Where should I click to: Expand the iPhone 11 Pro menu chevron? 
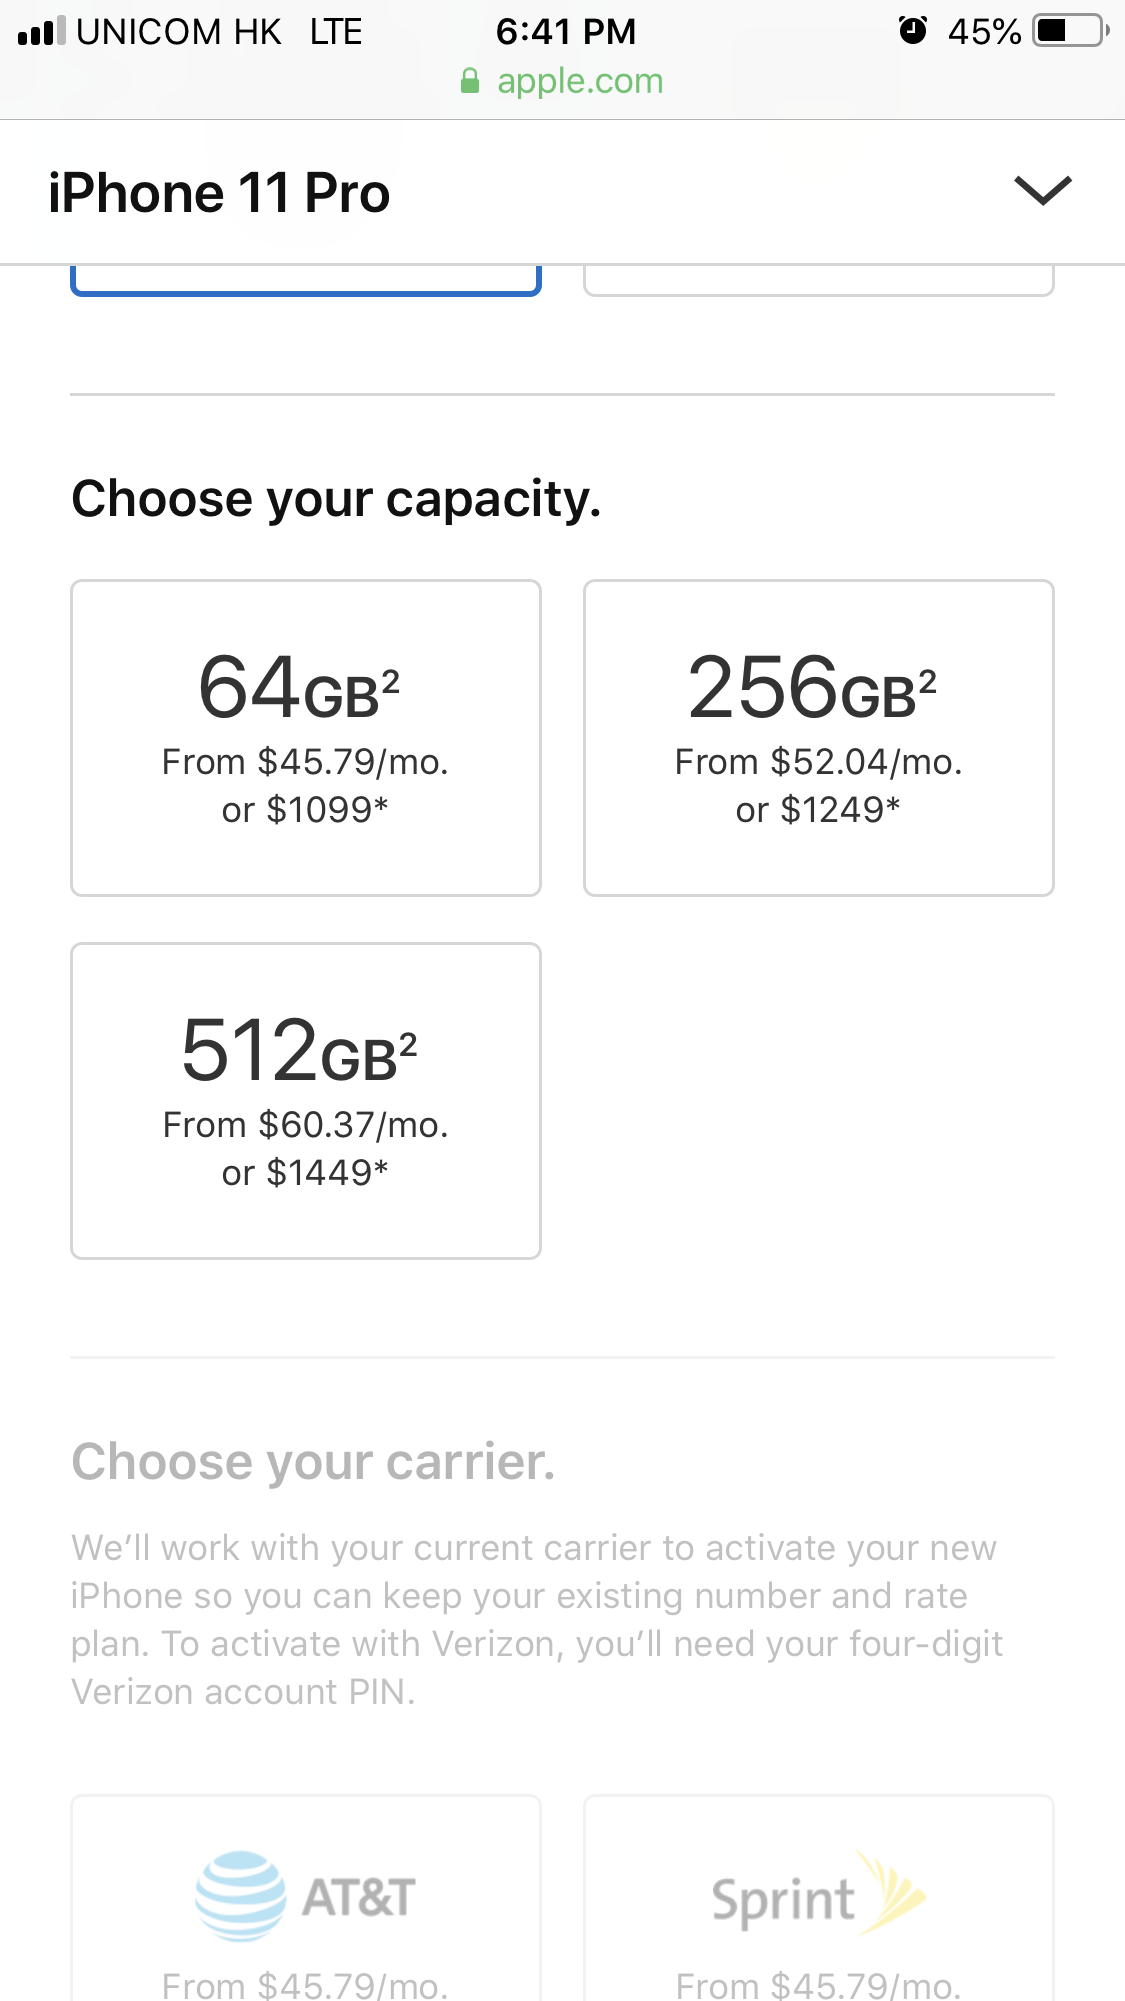point(1042,190)
